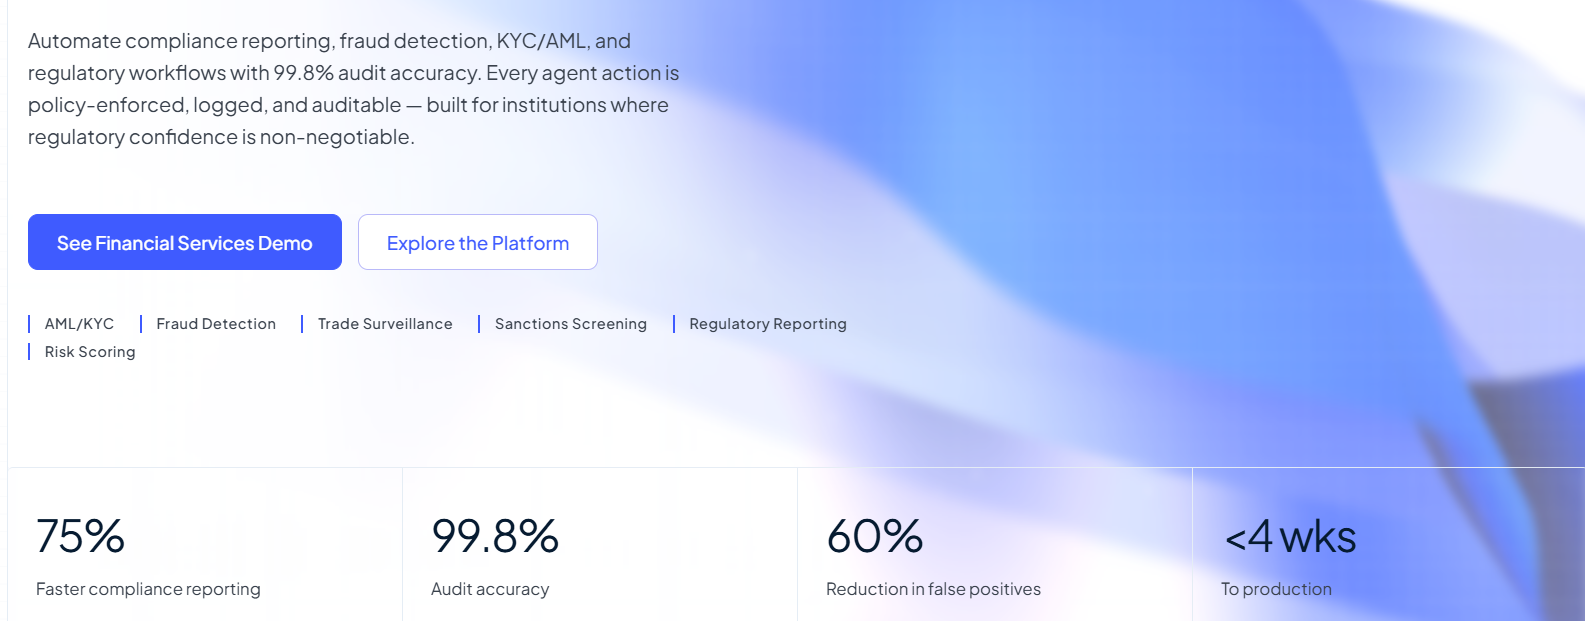
Task: Click the 60% statistic figure
Action: point(875,537)
